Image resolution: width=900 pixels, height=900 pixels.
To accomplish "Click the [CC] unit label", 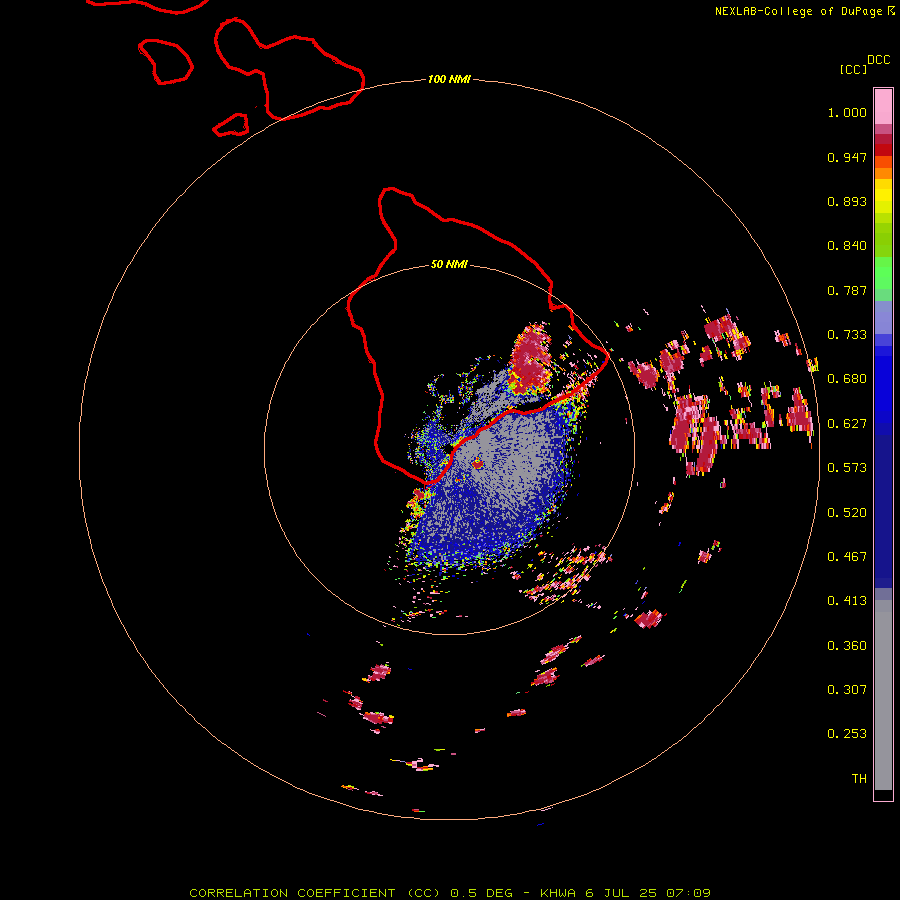I will [x=853, y=69].
